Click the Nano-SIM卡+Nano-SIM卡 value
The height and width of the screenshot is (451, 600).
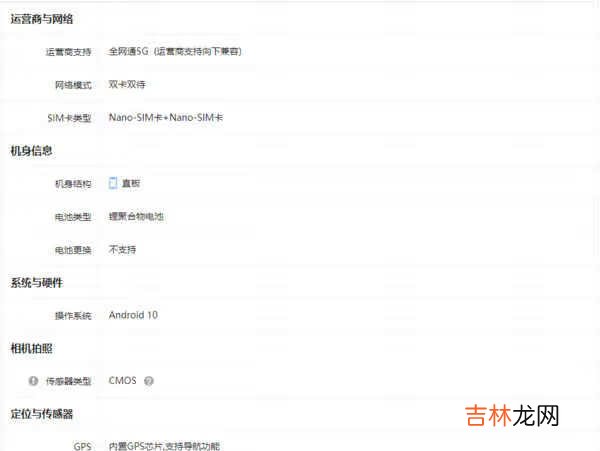click(165, 117)
